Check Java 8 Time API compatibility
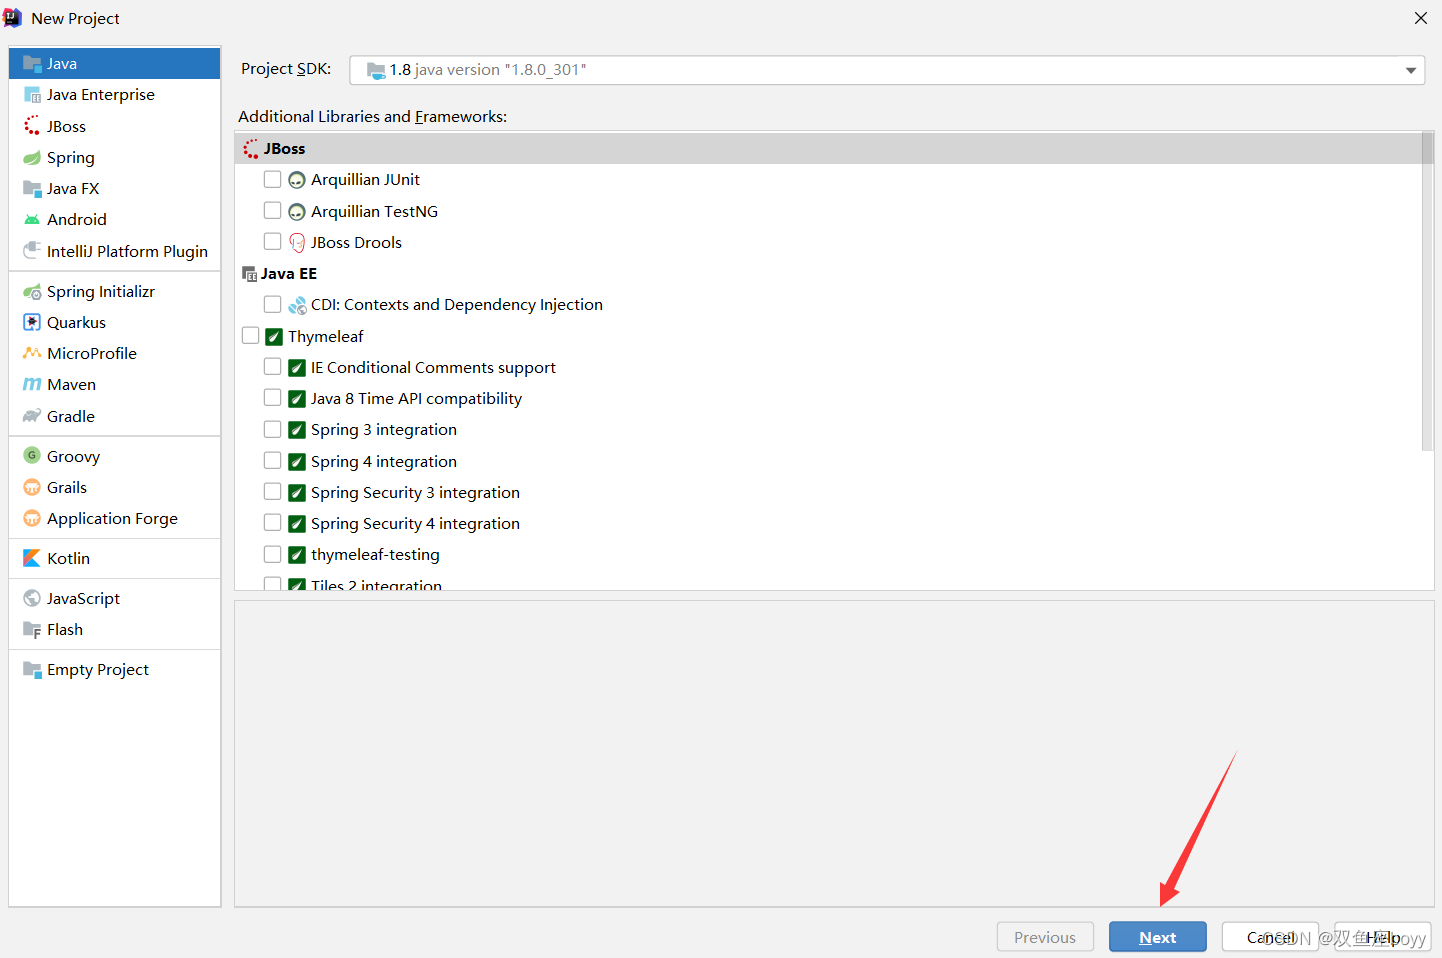 click(x=272, y=397)
